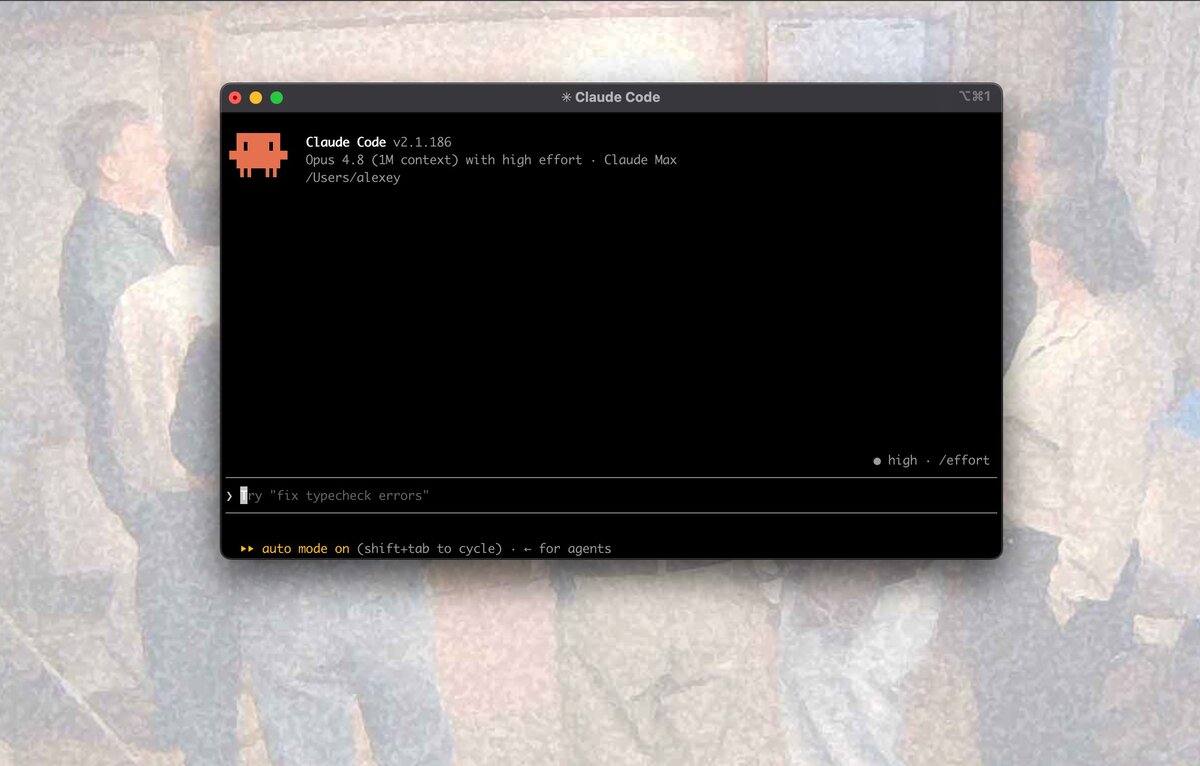Screen dimensions: 1200x766
Task: Click the prompt chevron beside the input
Action: pyautogui.click(x=229, y=496)
